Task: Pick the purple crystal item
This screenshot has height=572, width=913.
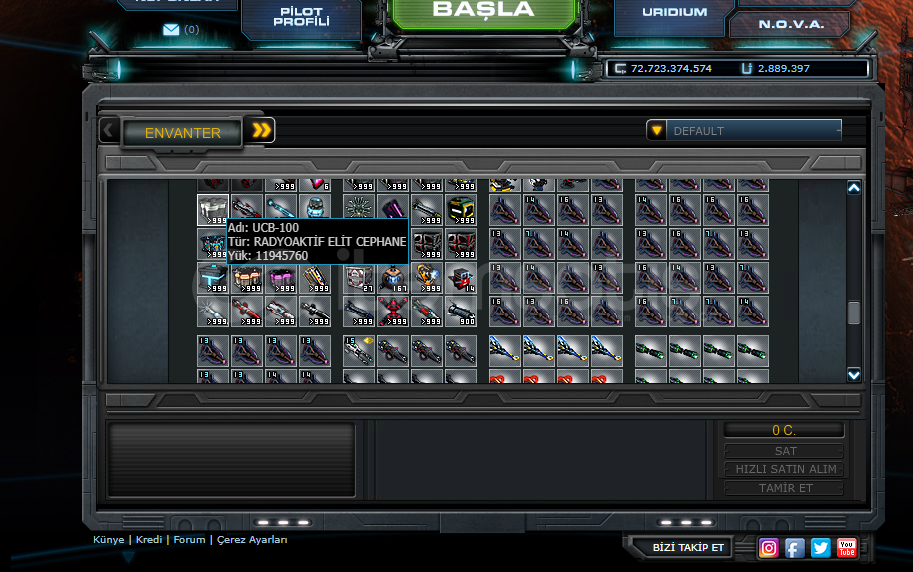Action: pos(392,210)
